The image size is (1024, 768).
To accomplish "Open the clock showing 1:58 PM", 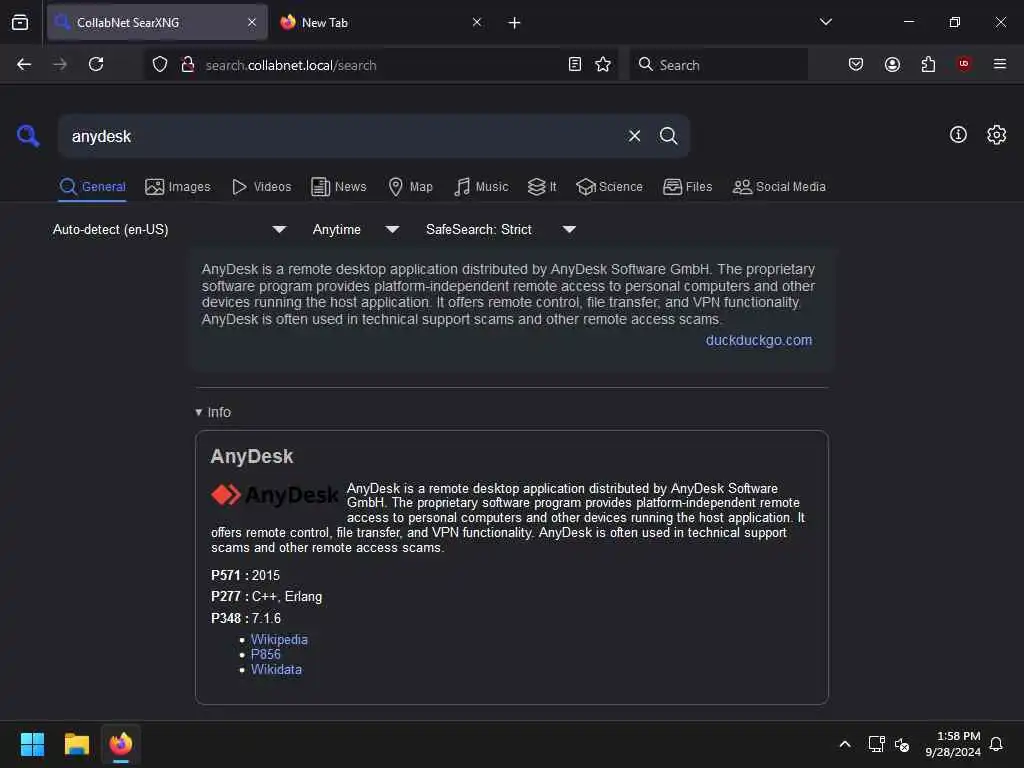I will pos(953,744).
